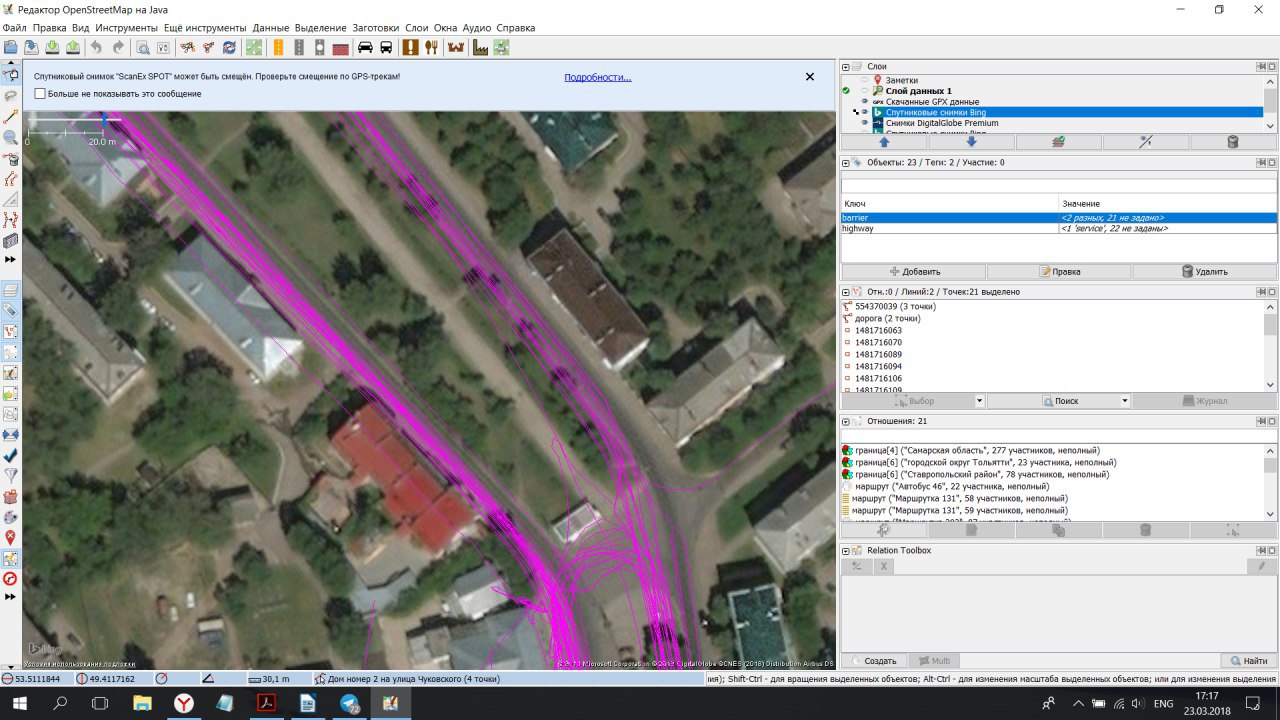Select the brick wall barrier preset icon
Image resolution: width=1280 pixels, height=720 pixels.
[x=340, y=47]
